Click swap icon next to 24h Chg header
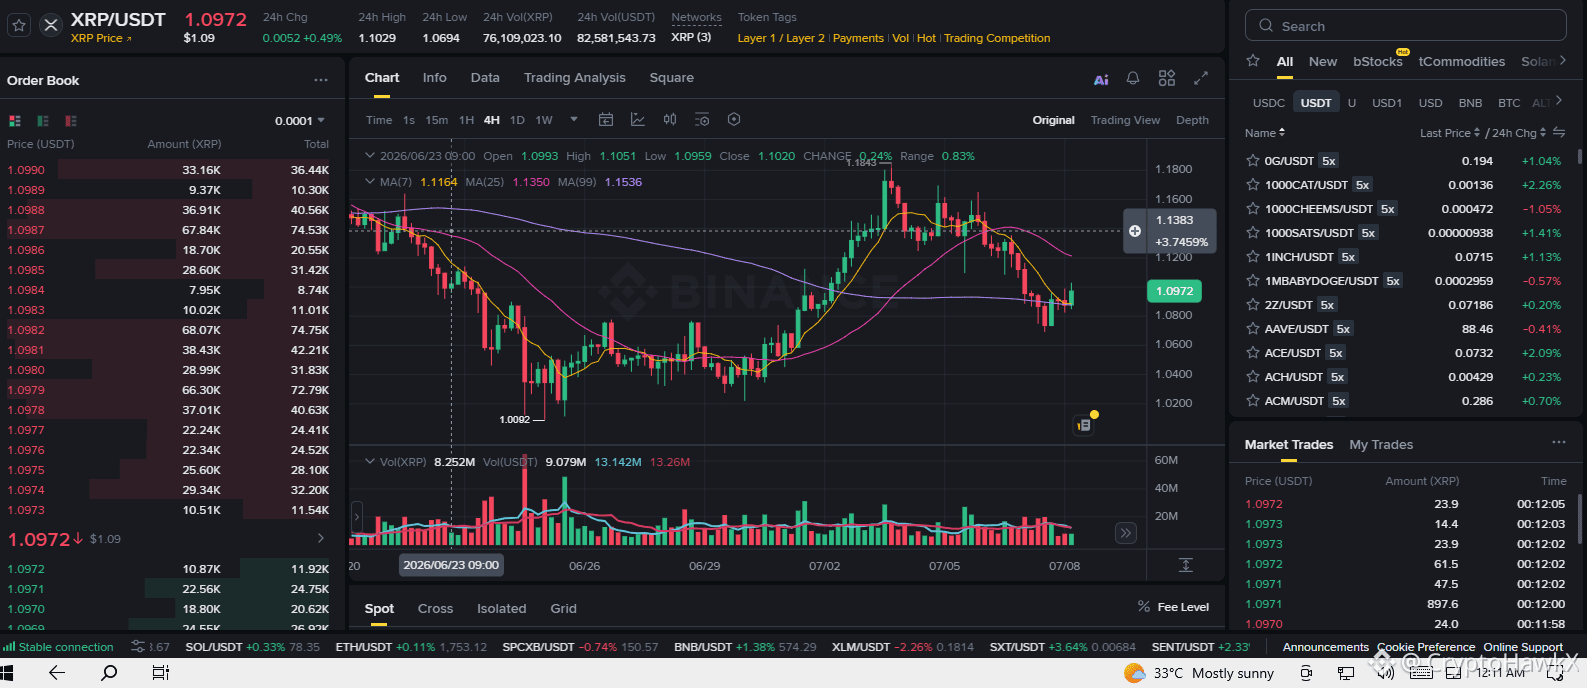Image resolution: width=1587 pixels, height=688 pixels. 1559,133
